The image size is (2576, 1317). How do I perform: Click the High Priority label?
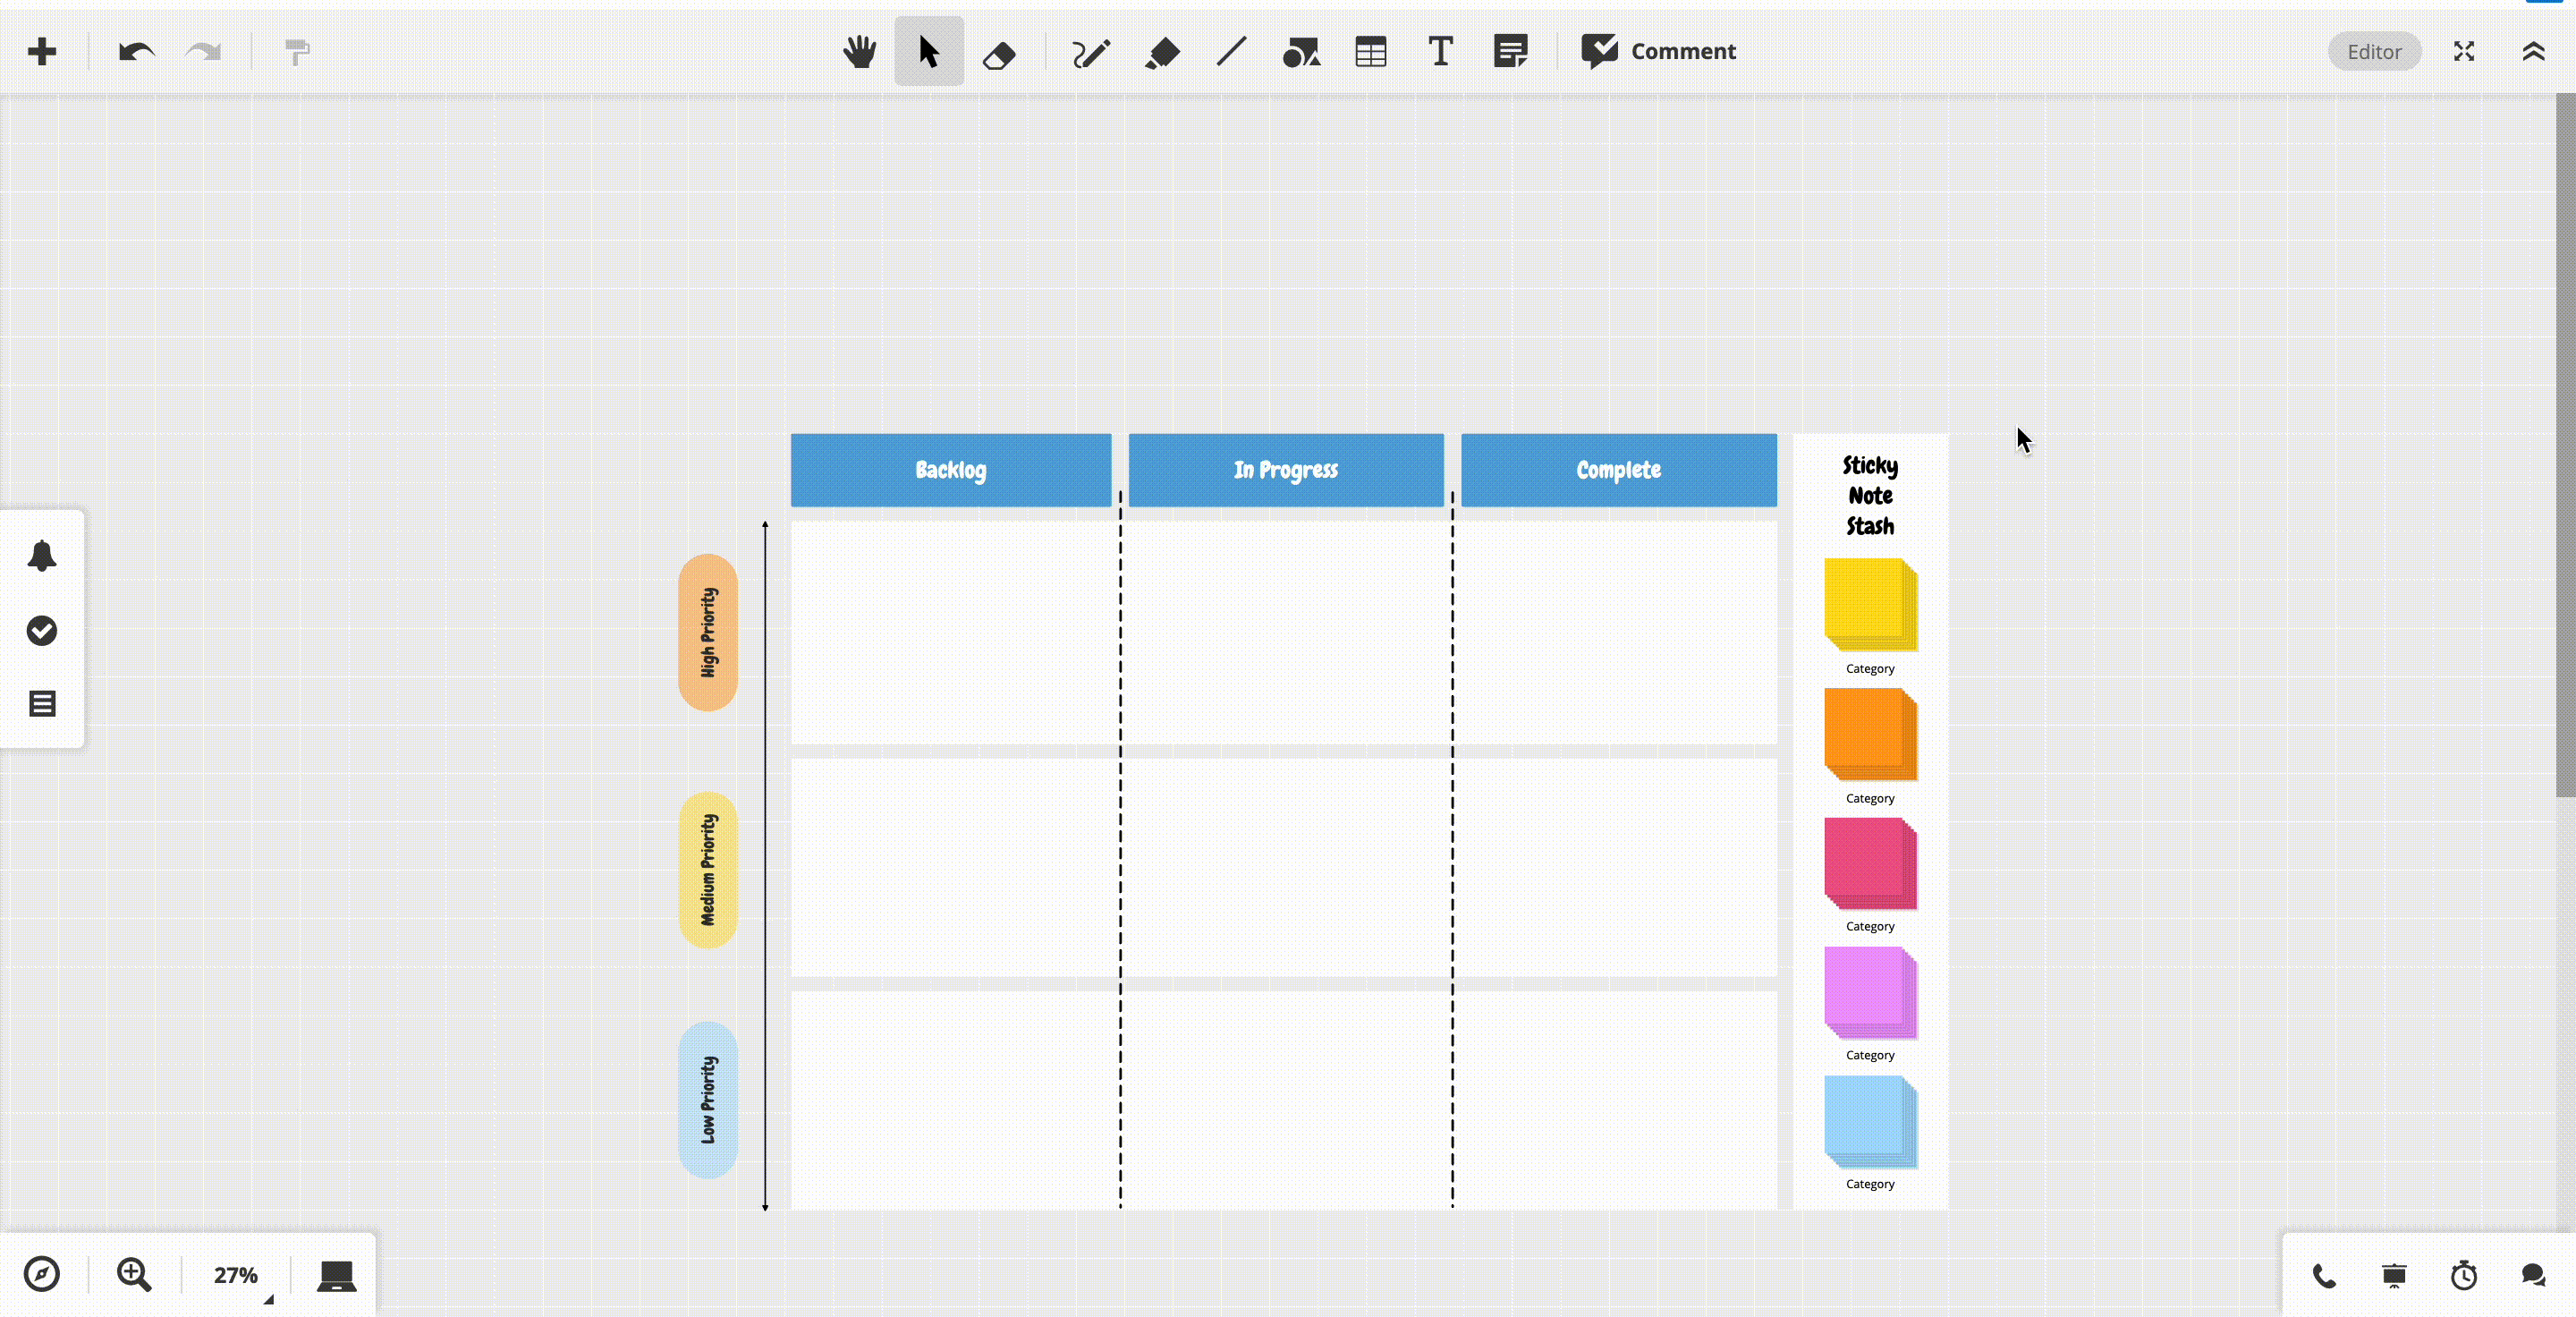[x=708, y=633]
